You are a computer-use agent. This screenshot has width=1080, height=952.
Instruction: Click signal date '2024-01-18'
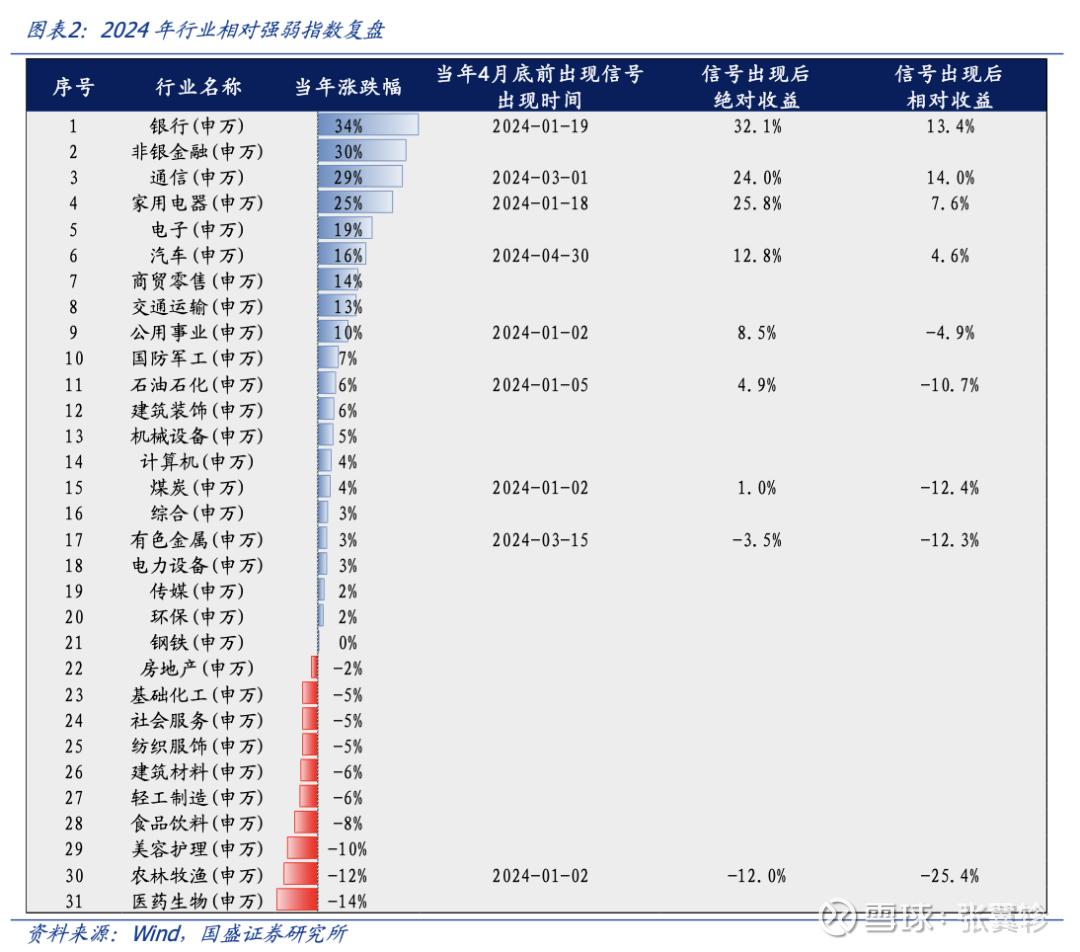click(540, 203)
